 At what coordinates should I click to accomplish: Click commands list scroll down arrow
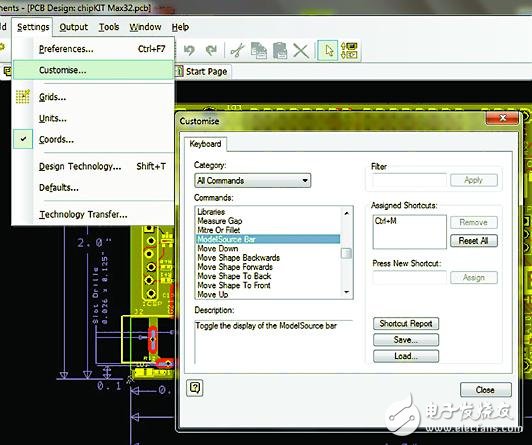346,292
